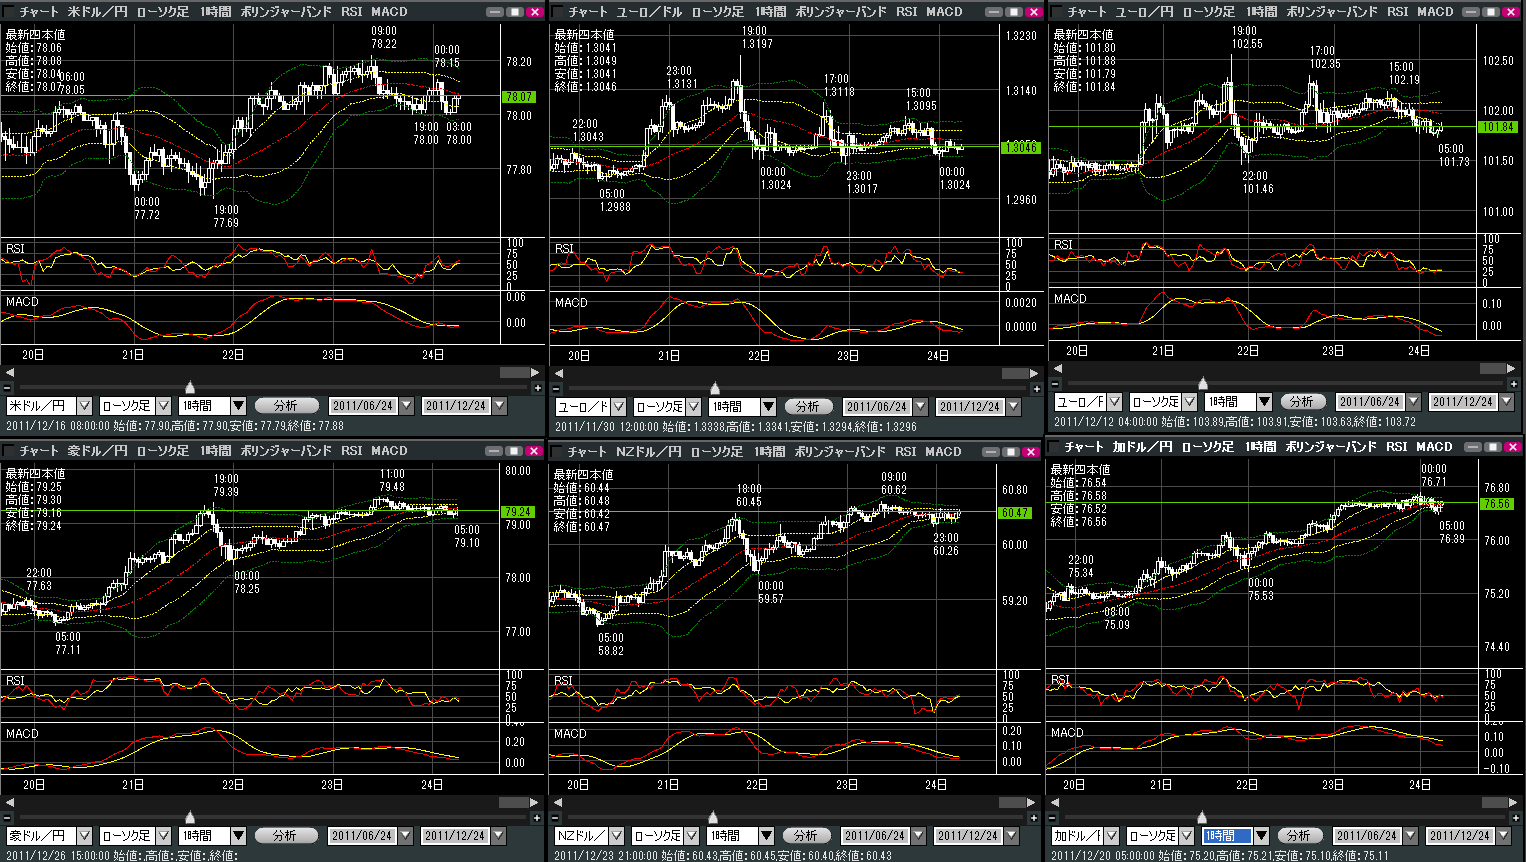
Task: Open the 2011/12/24 end date picker on 加ドル/円 chart
Action: pyautogui.click(x=1503, y=836)
